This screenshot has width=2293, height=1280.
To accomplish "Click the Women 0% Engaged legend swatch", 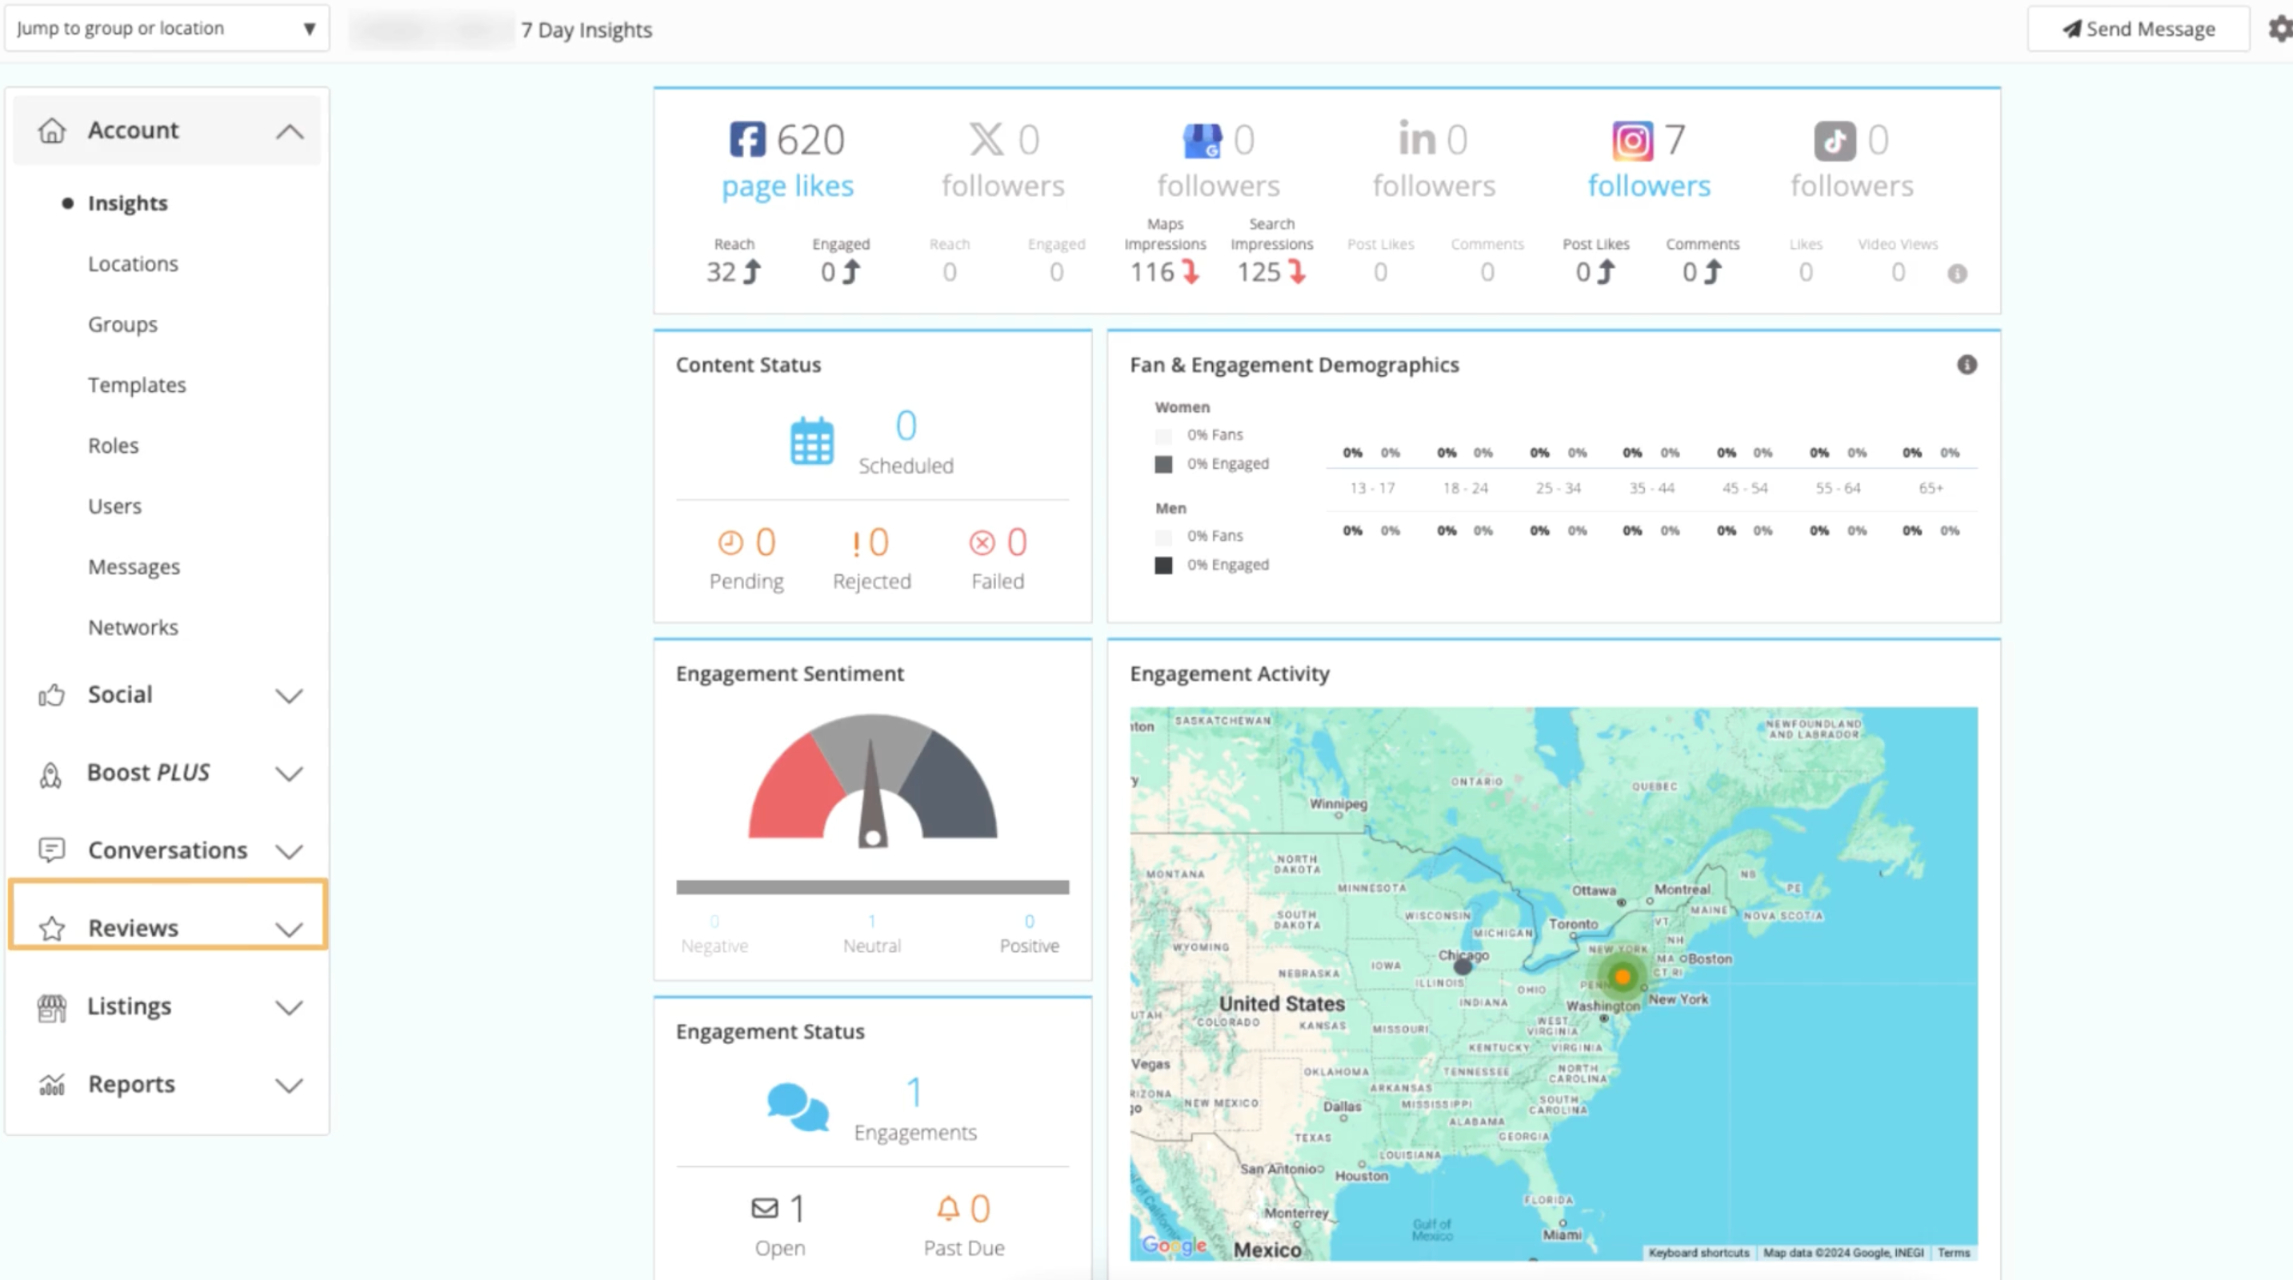I will point(1163,464).
